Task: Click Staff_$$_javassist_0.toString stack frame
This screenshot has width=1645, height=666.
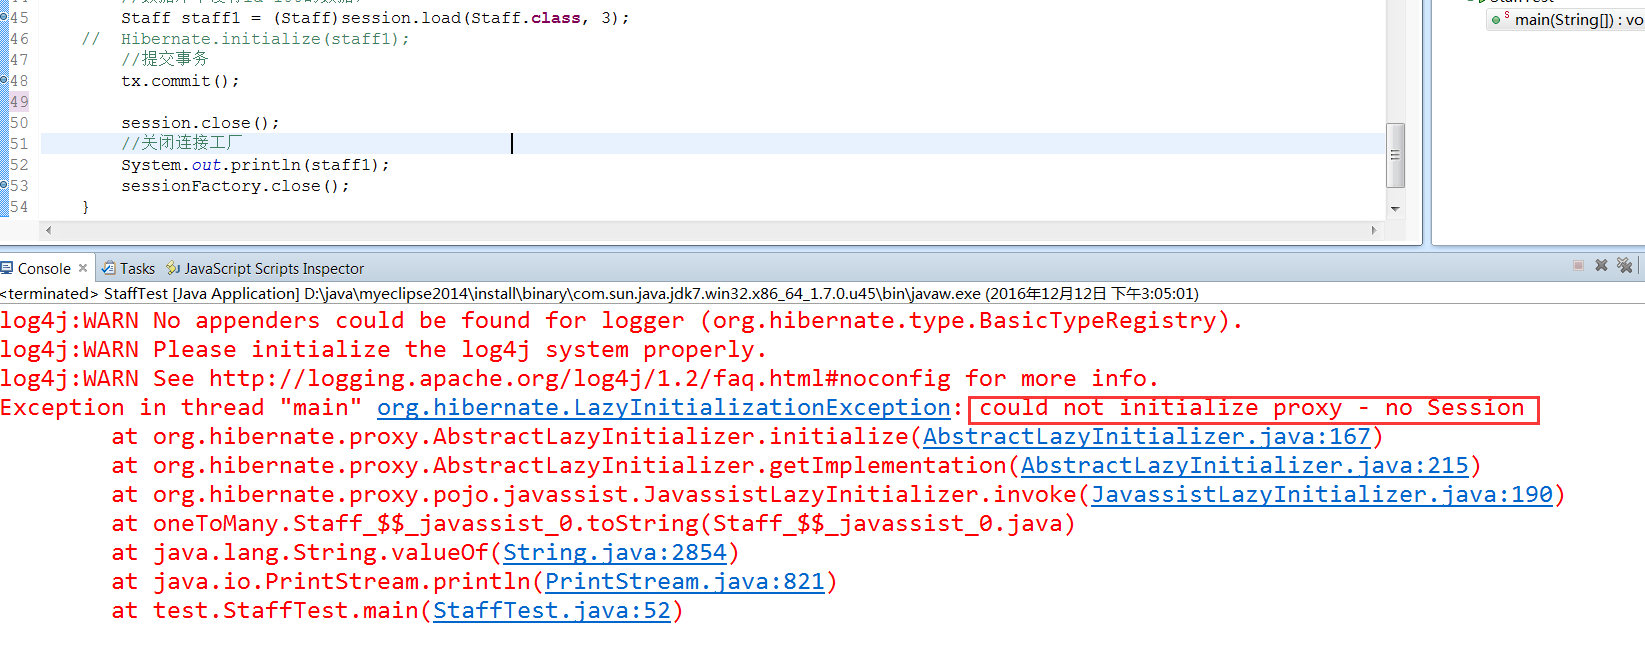Action: point(593,524)
